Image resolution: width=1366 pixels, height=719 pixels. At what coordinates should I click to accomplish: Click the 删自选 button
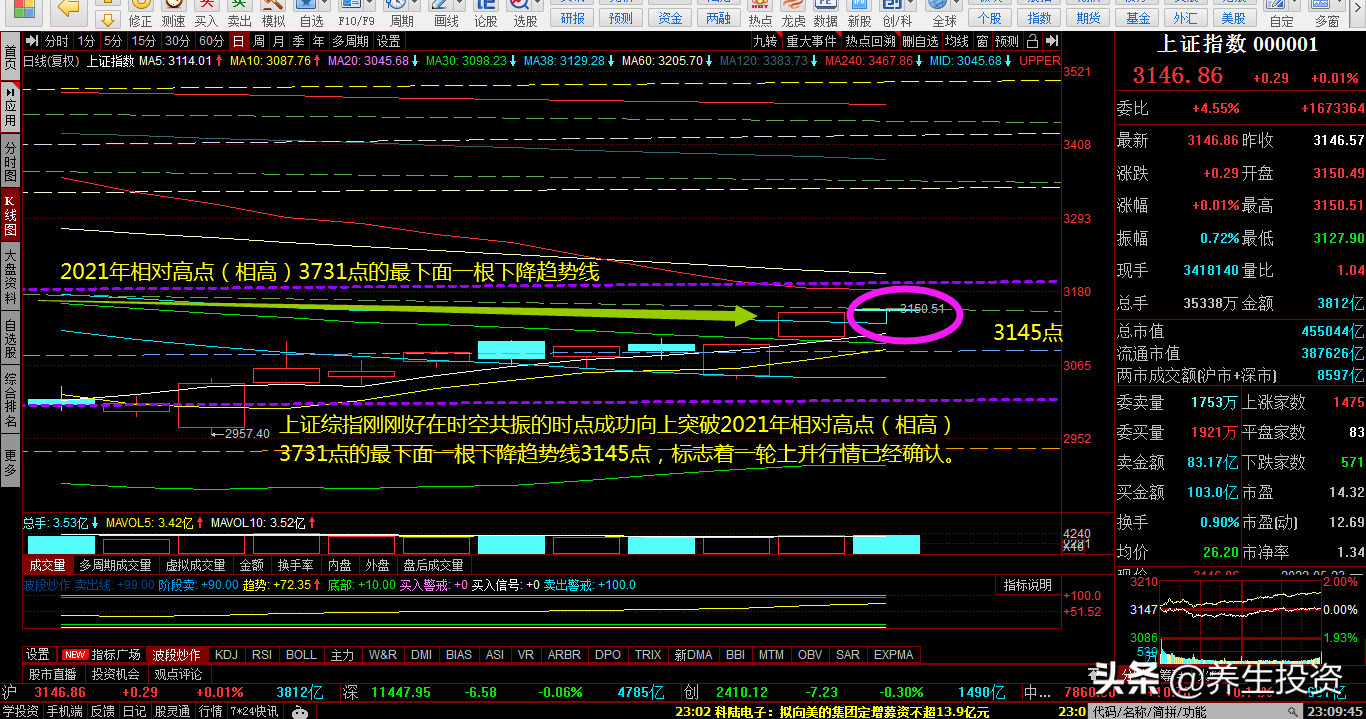tap(920, 41)
